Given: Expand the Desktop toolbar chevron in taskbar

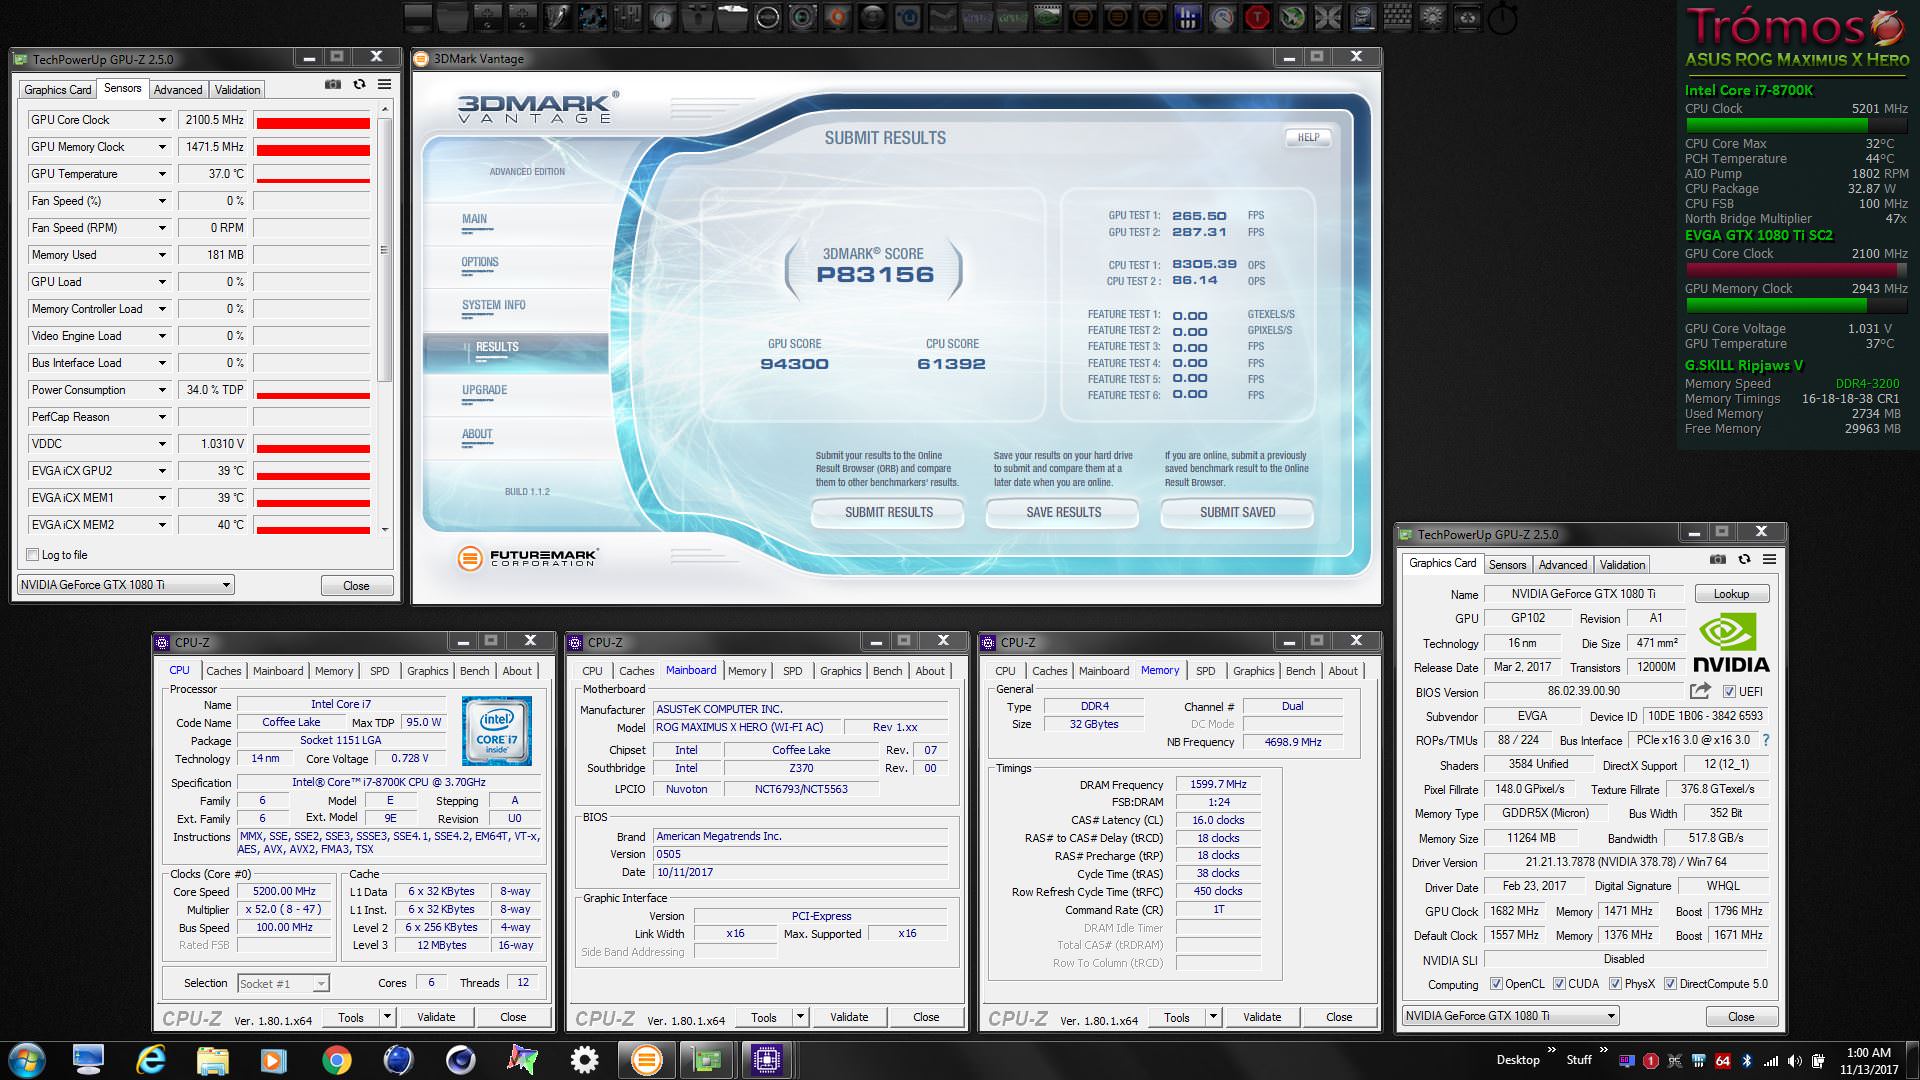Looking at the screenshot, I should click(1552, 1049).
